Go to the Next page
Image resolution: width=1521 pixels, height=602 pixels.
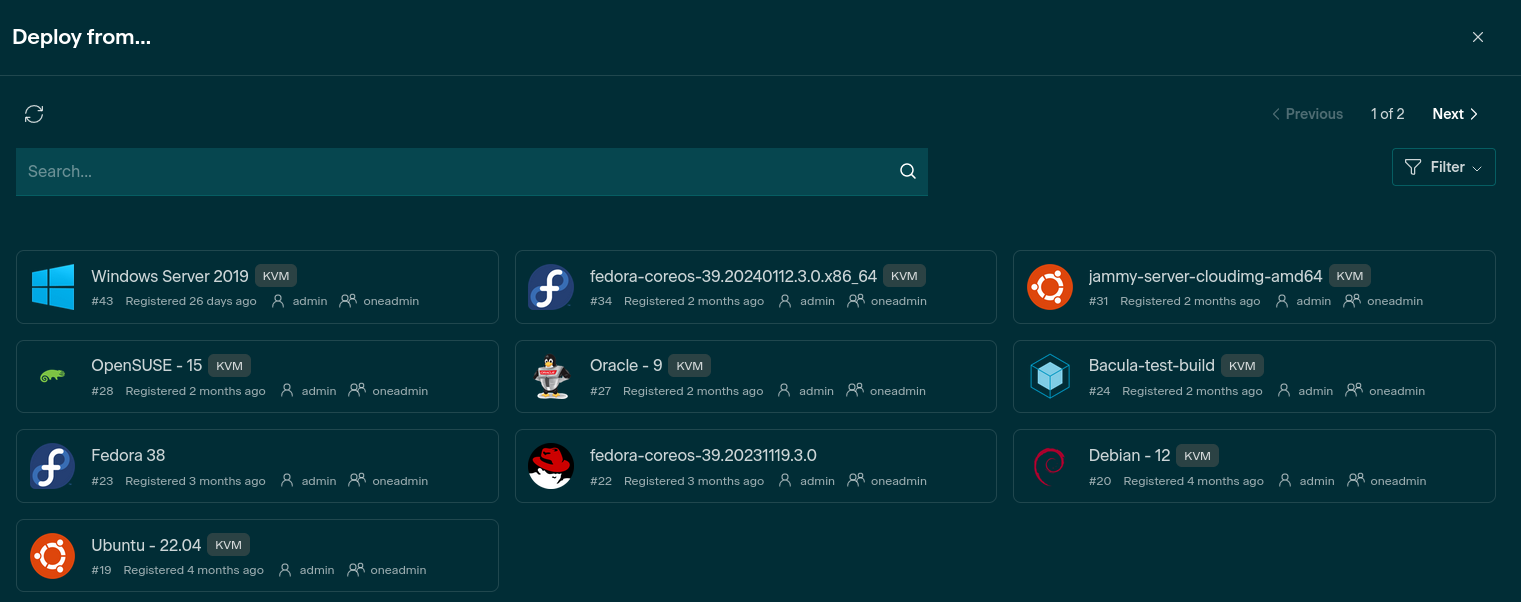[x=1454, y=114]
